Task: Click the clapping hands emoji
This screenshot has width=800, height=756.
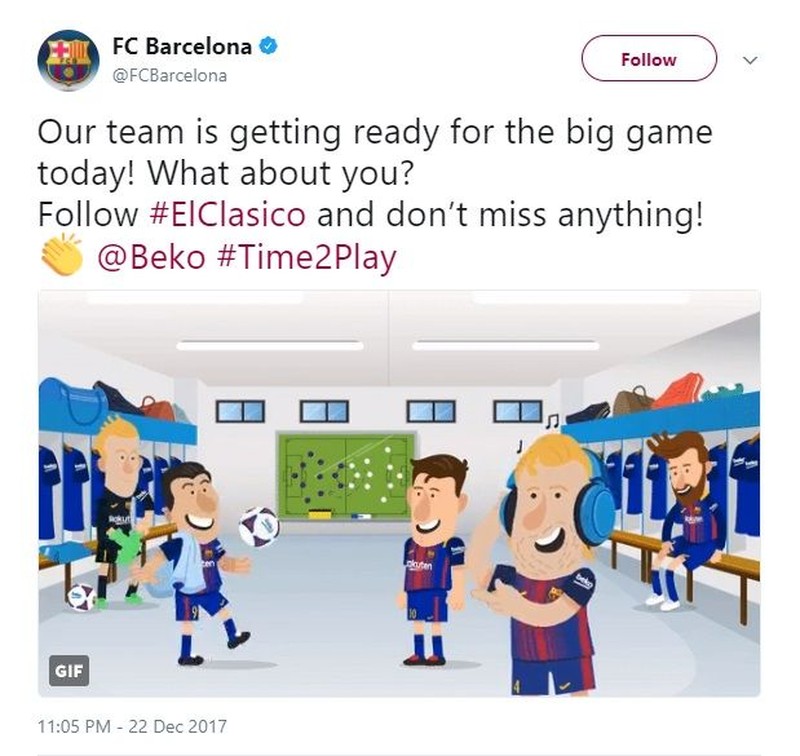Action: [61, 255]
